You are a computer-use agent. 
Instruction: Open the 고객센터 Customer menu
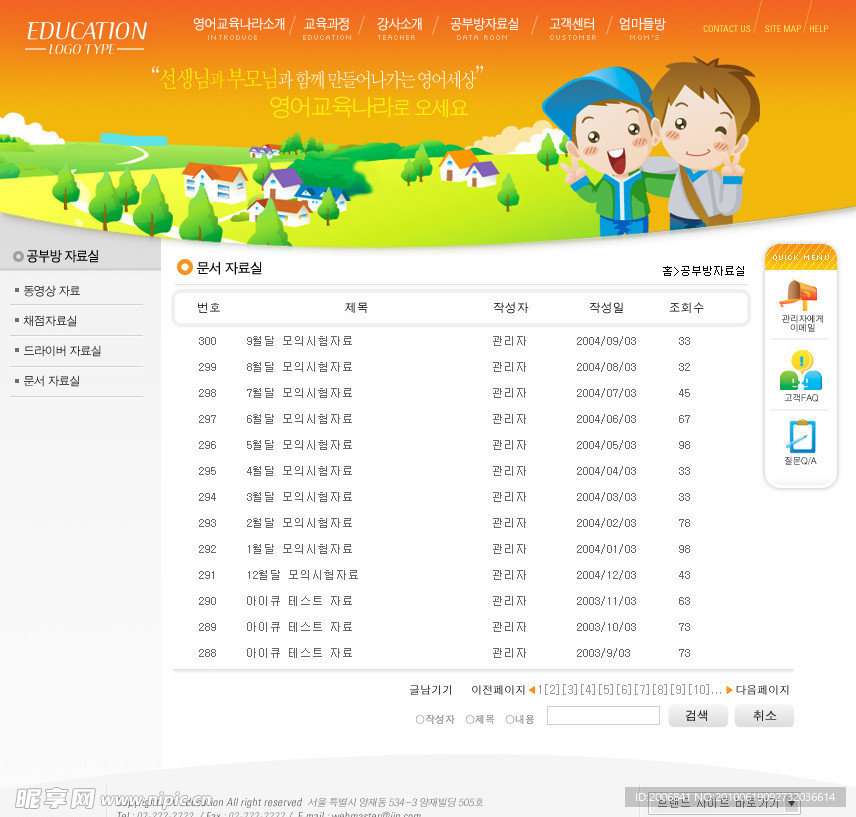pyautogui.click(x=572, y=29)
